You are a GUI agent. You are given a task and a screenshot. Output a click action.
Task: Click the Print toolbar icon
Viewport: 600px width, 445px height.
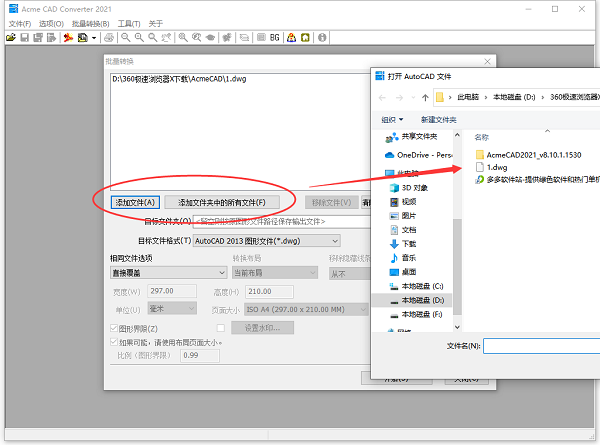(109, 37)
